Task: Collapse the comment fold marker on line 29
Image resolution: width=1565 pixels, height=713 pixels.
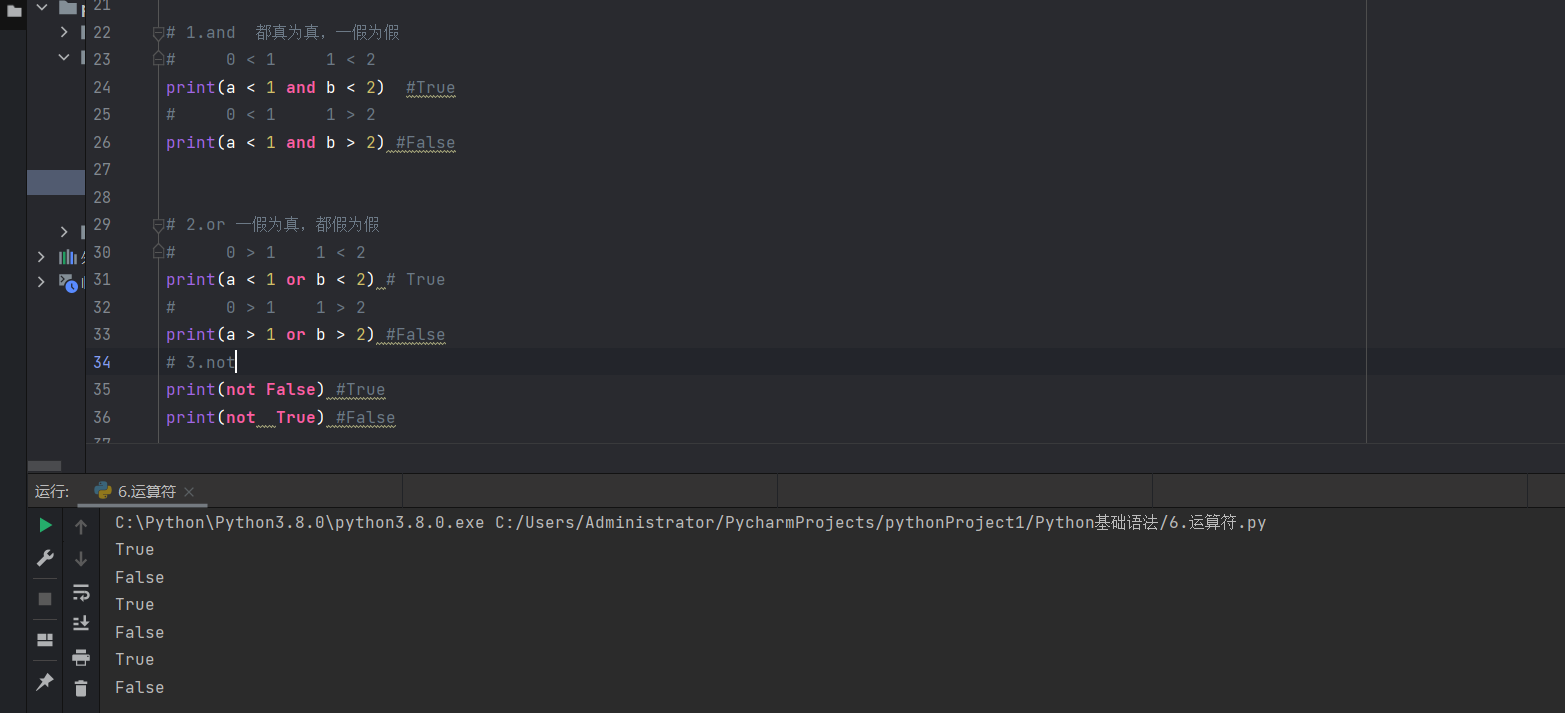Action: point(158,225)
